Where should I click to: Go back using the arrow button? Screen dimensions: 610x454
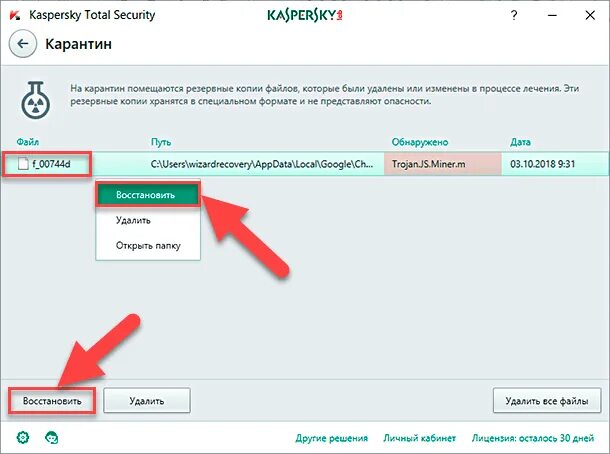click(23, 44)
